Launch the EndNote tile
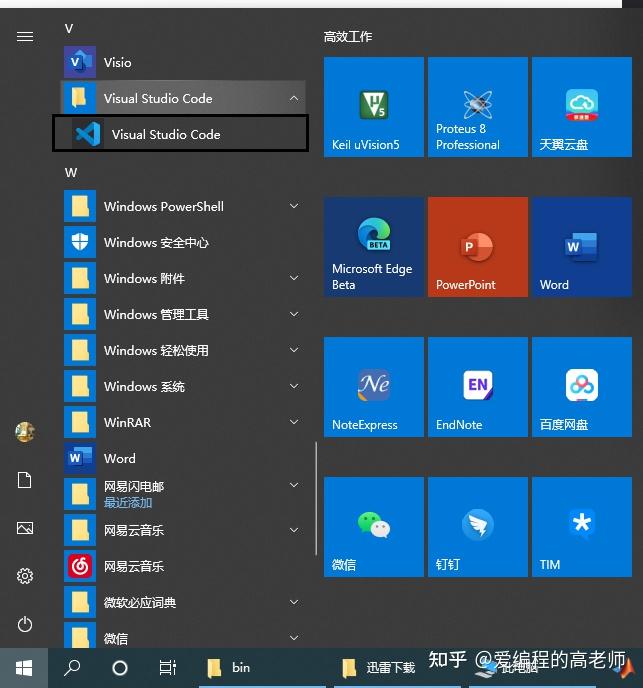The image size is (643, 688). click(x=478, y=387)
